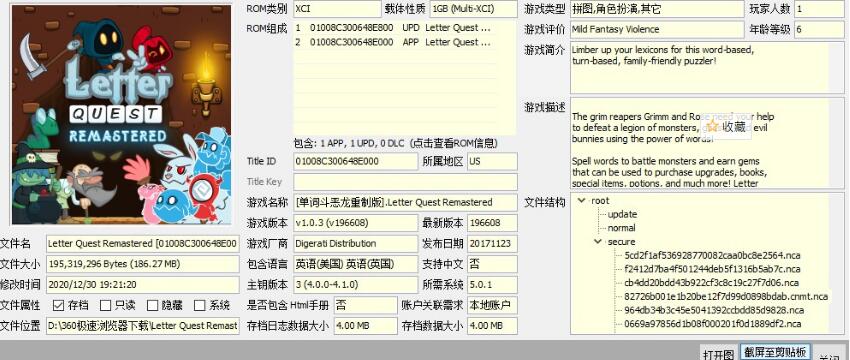The width and height of the screenshot is (850, 360).
Task: Click the 主钥版本 3 (4.0.0-4.1.0) field
Action: [356, 285]
